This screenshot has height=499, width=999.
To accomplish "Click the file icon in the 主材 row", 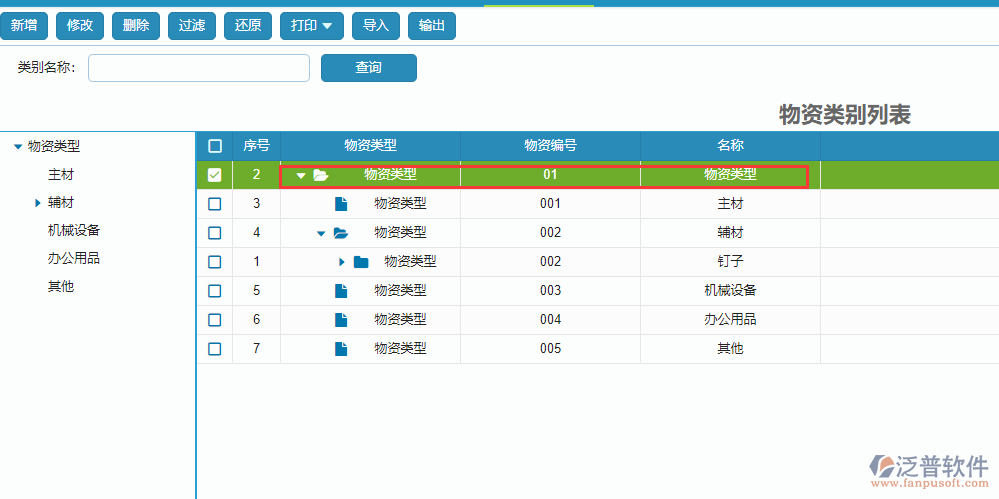I will click(x=341, y=204).
